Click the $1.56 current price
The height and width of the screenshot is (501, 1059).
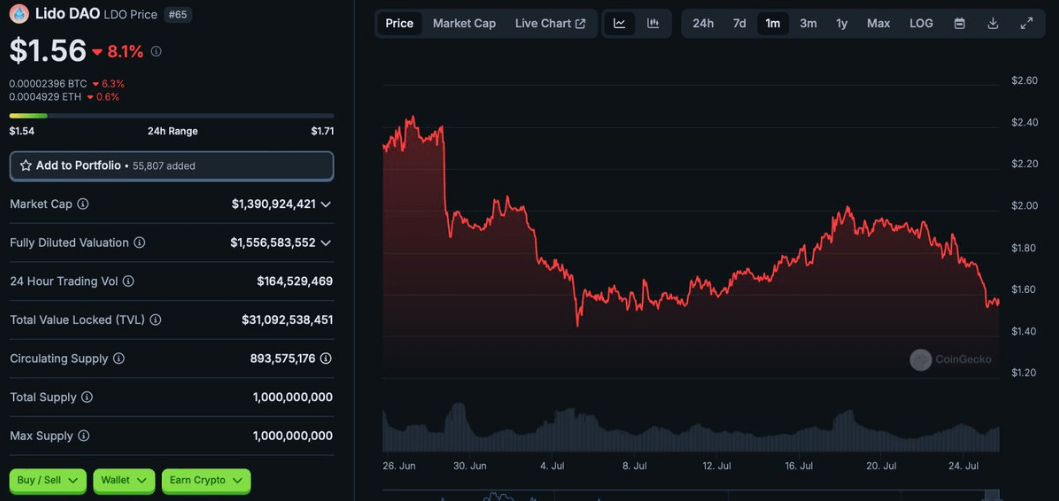[x=48, y=51]
